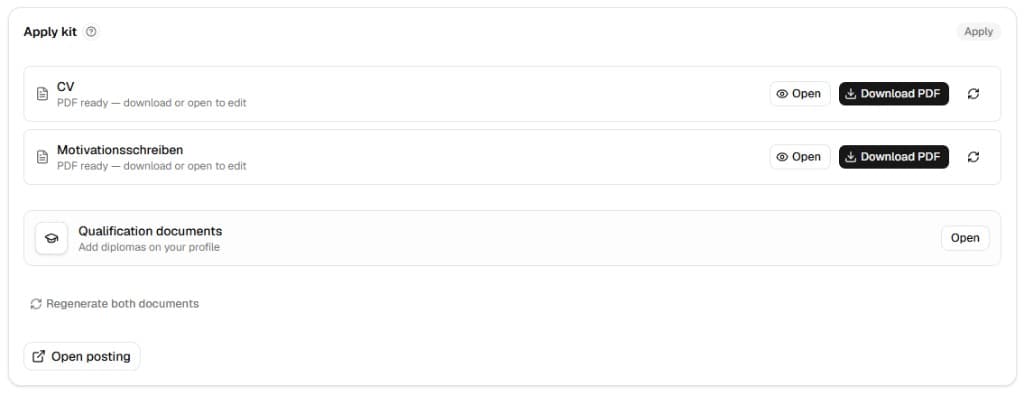1024x395 pixels.
Task: Regenerate the CV with refresh icon
Action: coord(973,94)
